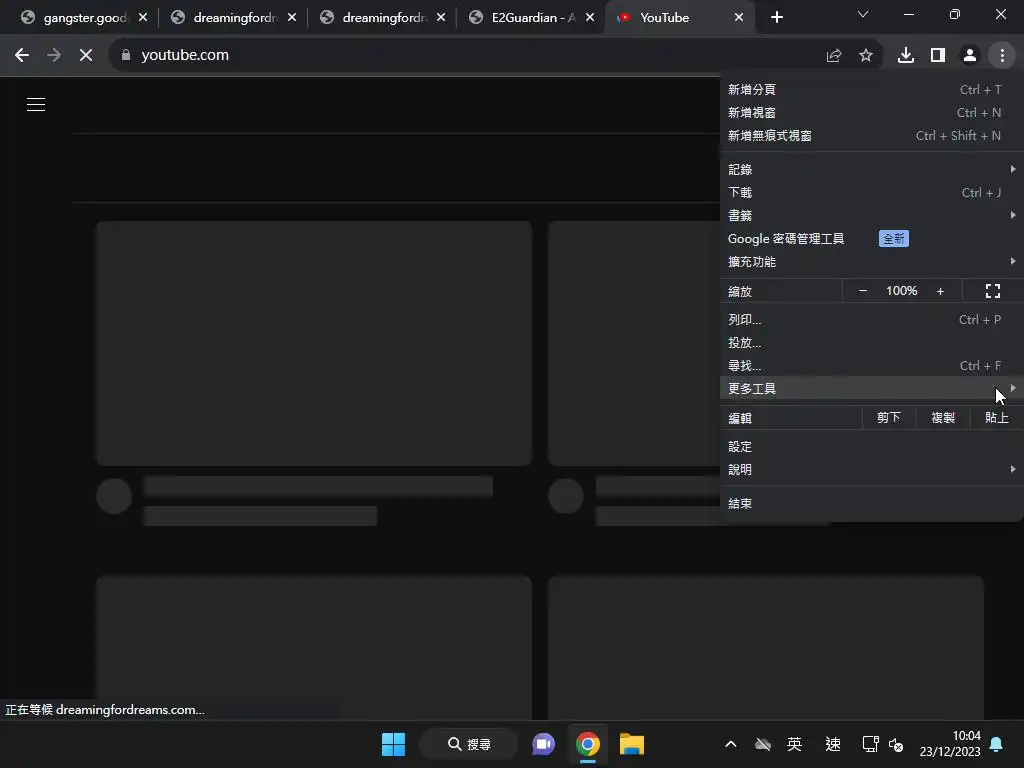Close the gangster.good tab
The width and height of the screenshot is (1024, 768).
(x=143, y=18)
